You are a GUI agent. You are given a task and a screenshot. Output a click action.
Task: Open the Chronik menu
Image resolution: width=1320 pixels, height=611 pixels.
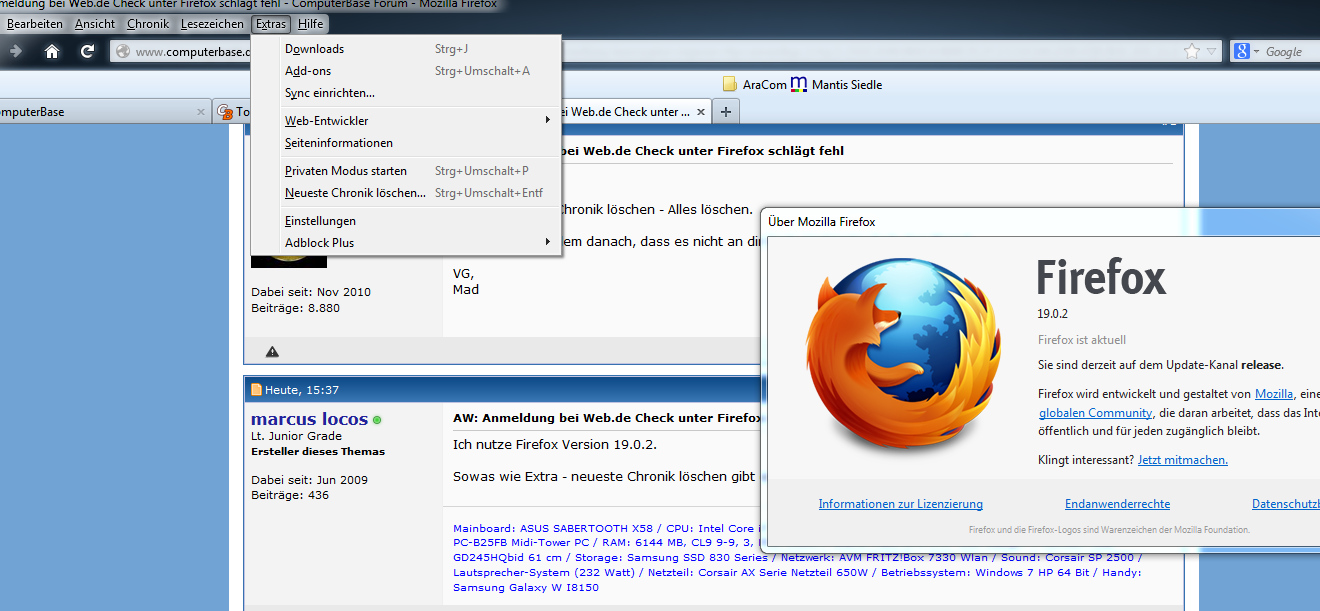click(148, 24)
